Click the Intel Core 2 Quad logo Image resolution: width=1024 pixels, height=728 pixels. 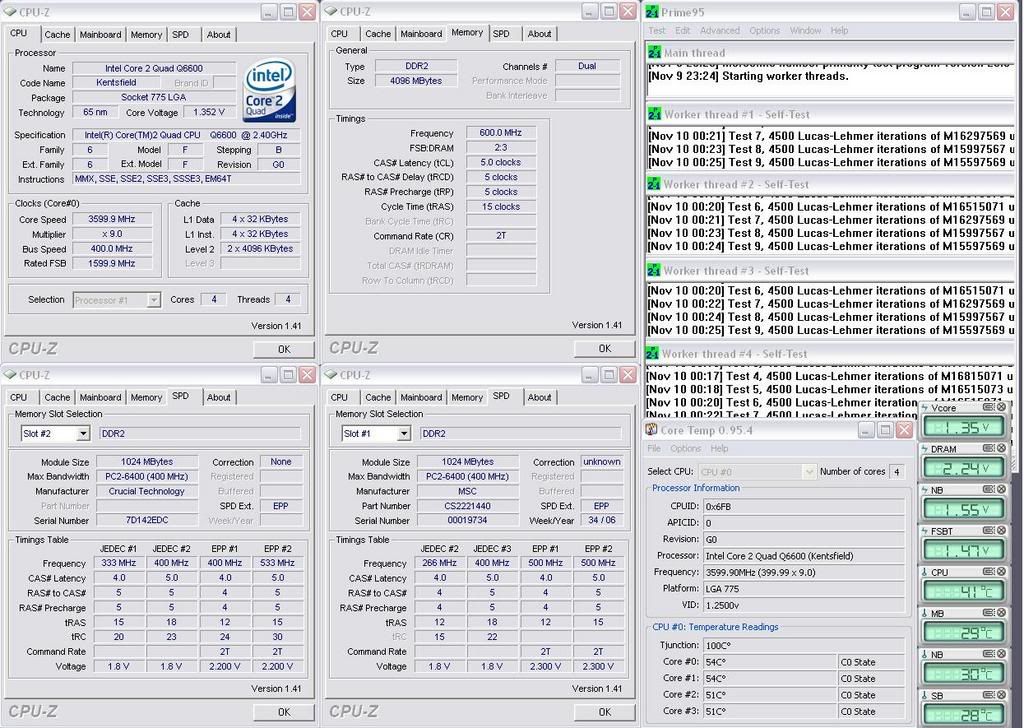tap(269, 90)
